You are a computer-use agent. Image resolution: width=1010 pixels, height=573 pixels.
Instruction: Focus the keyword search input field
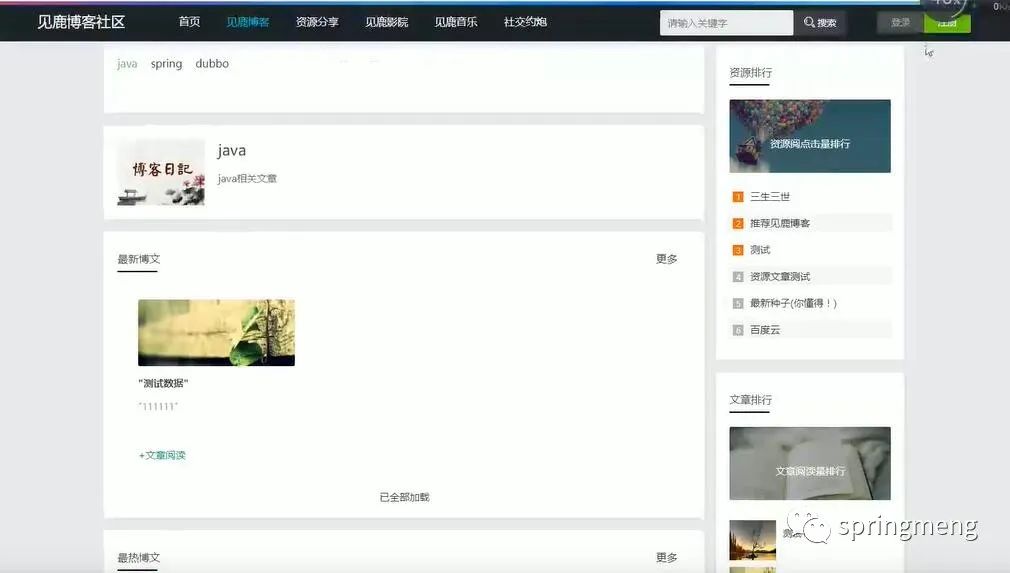click(726, 23)
